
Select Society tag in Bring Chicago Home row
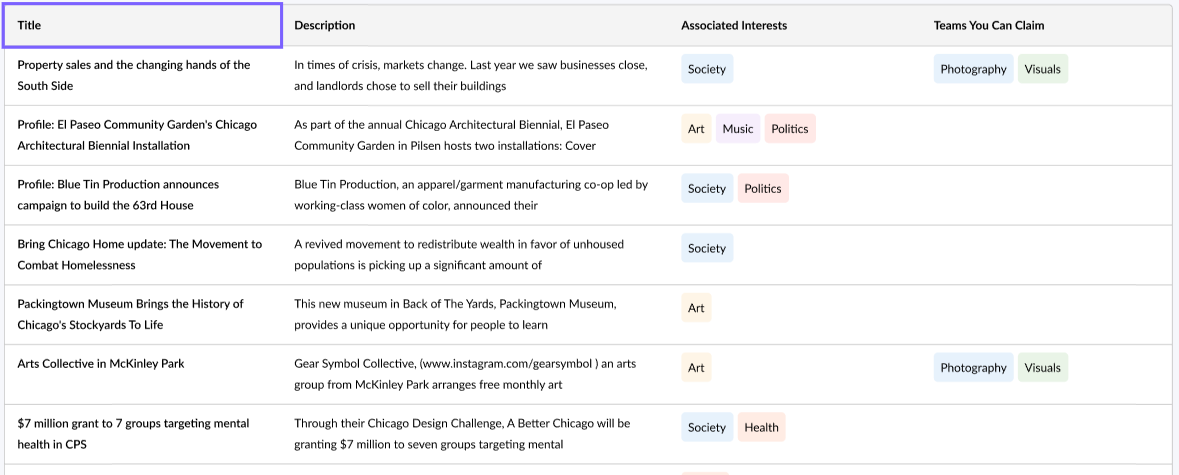tap(707, 248)
